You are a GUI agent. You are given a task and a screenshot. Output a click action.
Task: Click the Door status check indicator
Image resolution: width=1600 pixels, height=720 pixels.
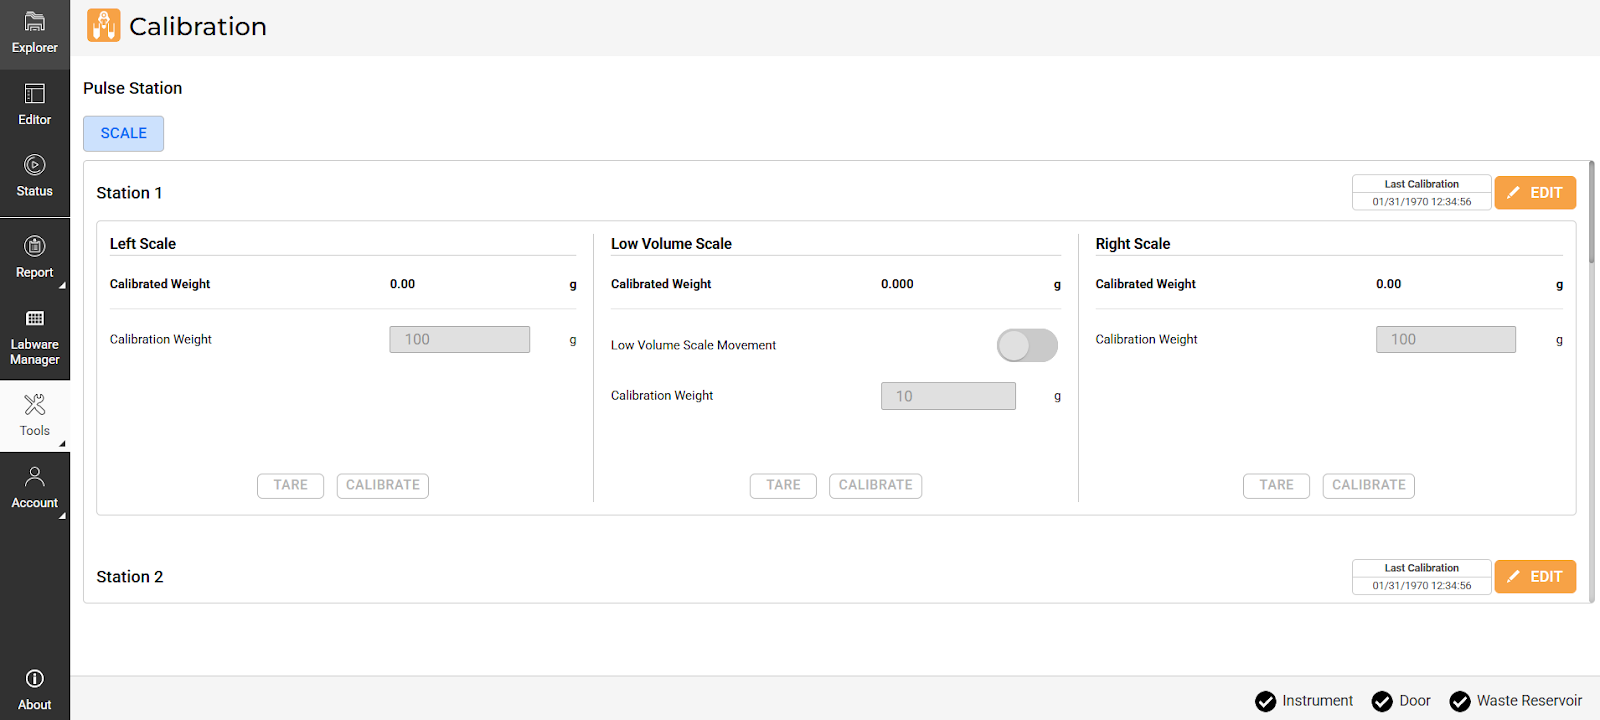point(1382,701)
